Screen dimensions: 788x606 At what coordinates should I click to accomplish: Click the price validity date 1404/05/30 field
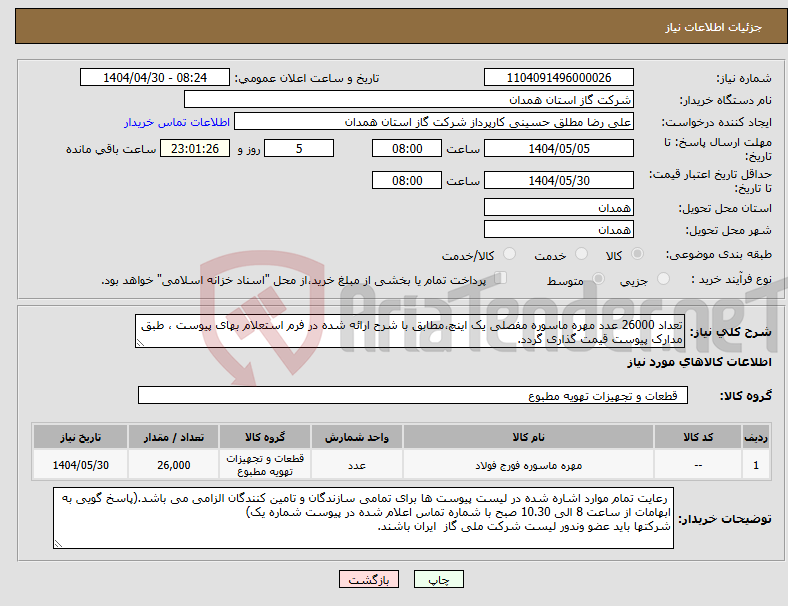pyautogui.click(x=558, y=180)
